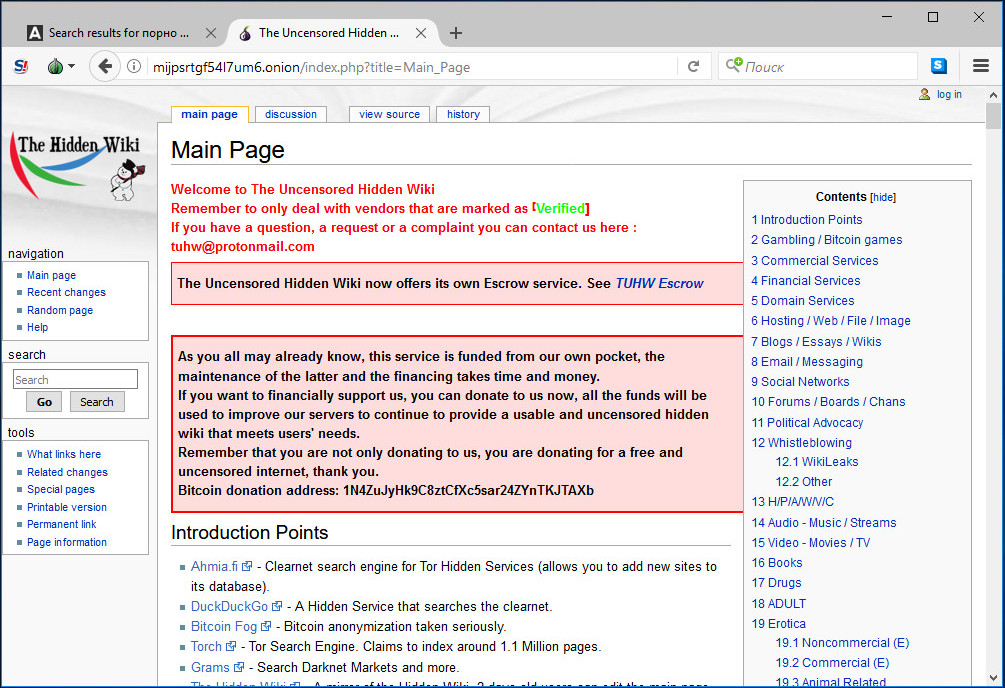Viewport: 1005px width, 688px height.
Task: Focus the wiki sidebar search field
Action: coord(75,380)
